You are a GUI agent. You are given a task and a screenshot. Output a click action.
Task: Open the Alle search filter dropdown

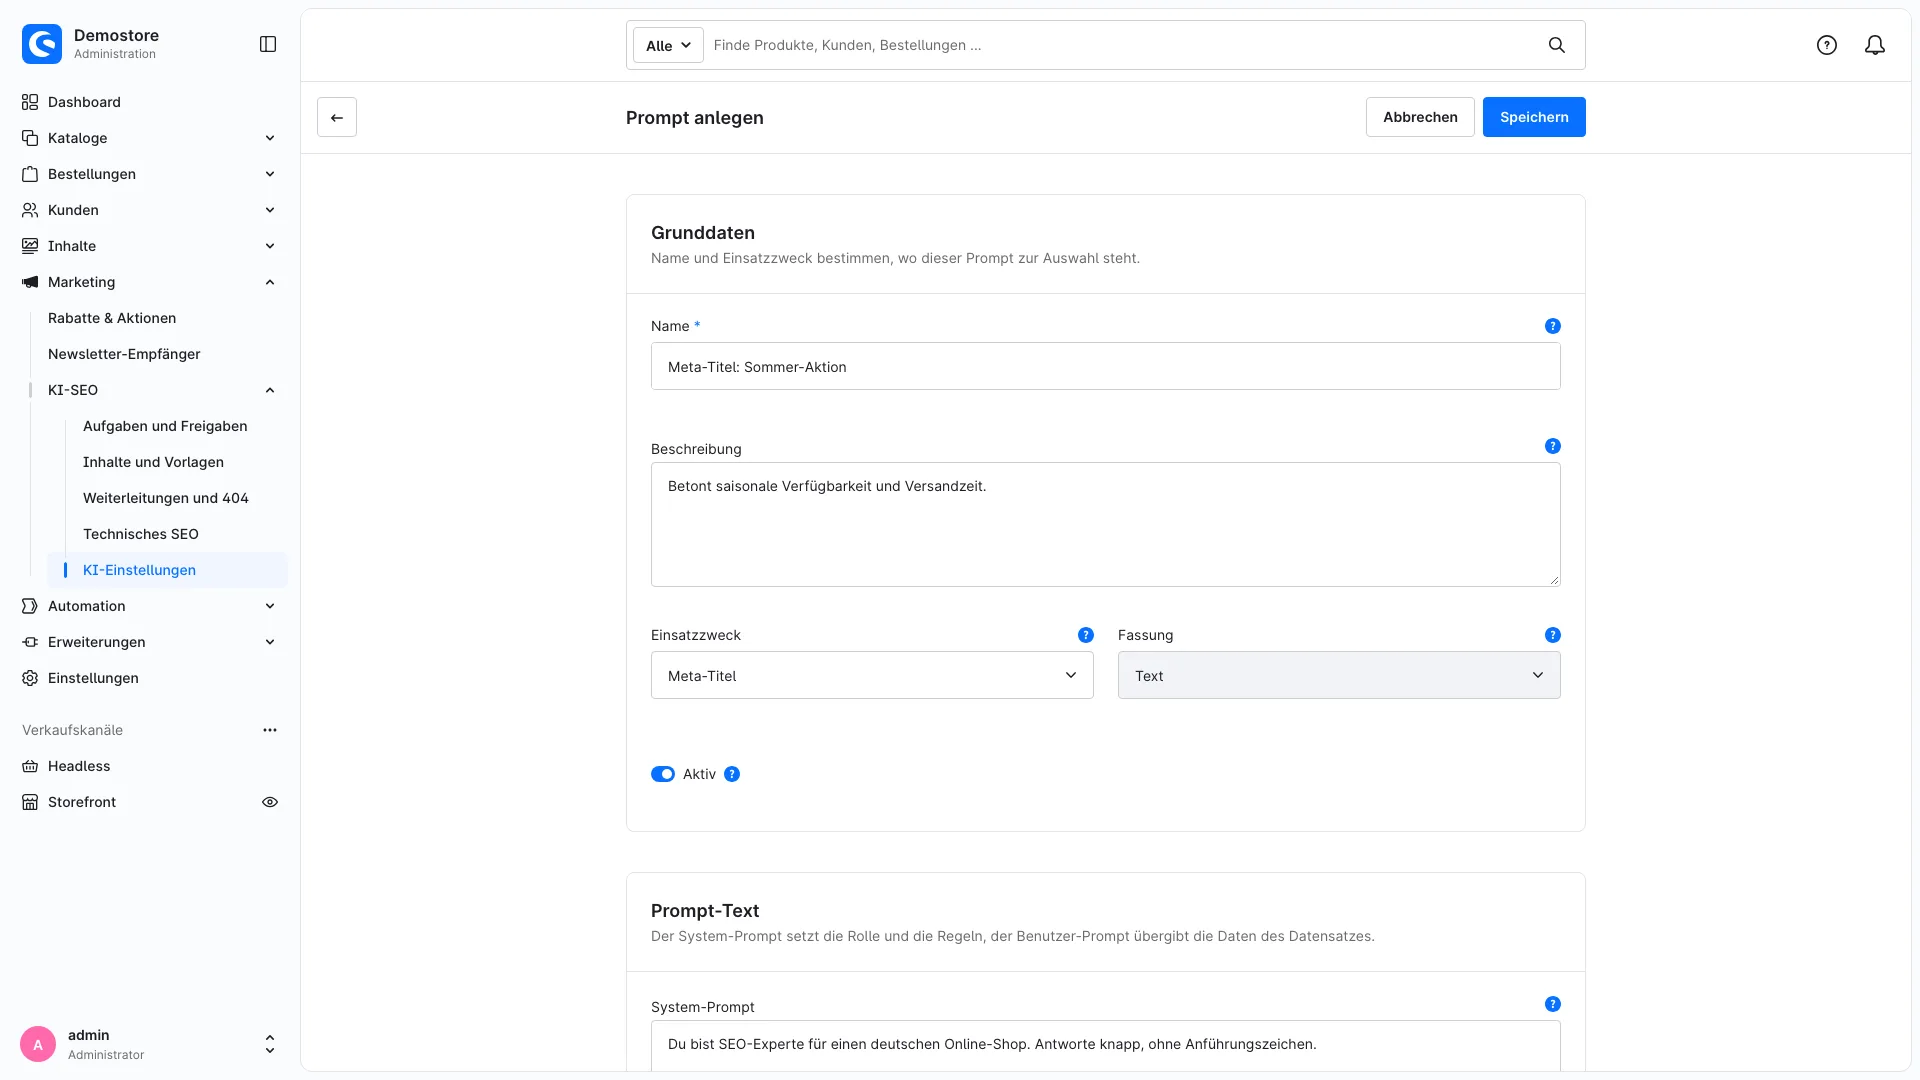tap(668, 45)
